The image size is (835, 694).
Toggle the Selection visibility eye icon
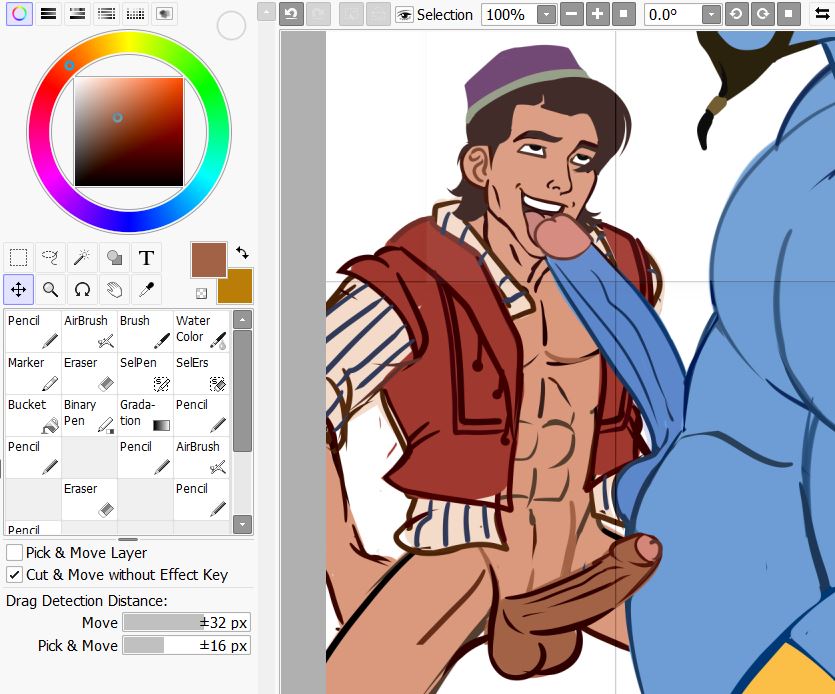click(x=404, y=15)
